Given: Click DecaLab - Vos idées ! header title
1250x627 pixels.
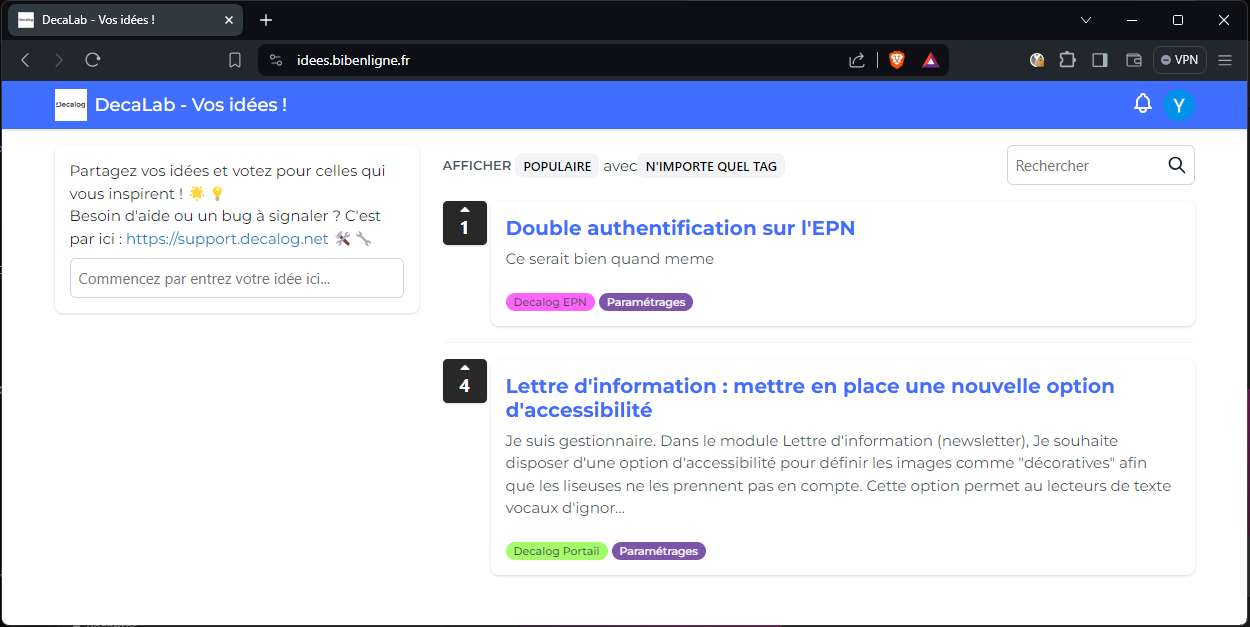Looking at the screenshot, I should (x=191, y=105).
